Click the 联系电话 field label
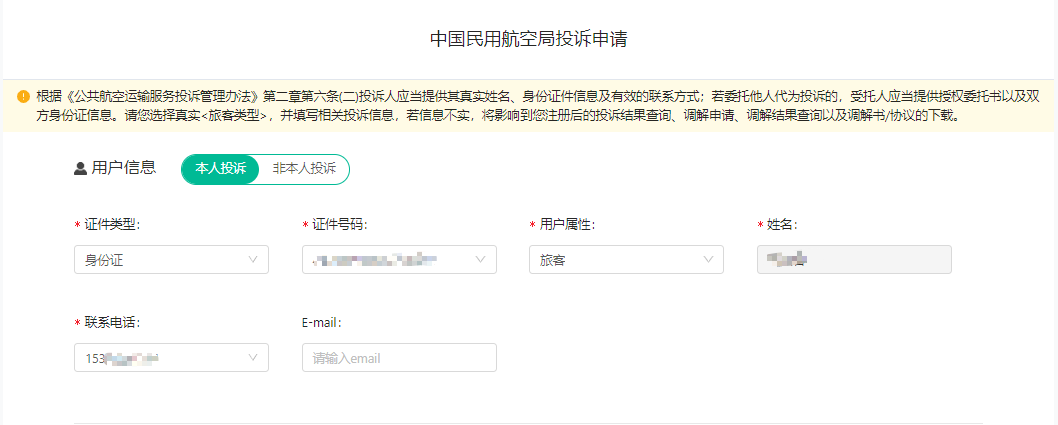 click(111, 323)
